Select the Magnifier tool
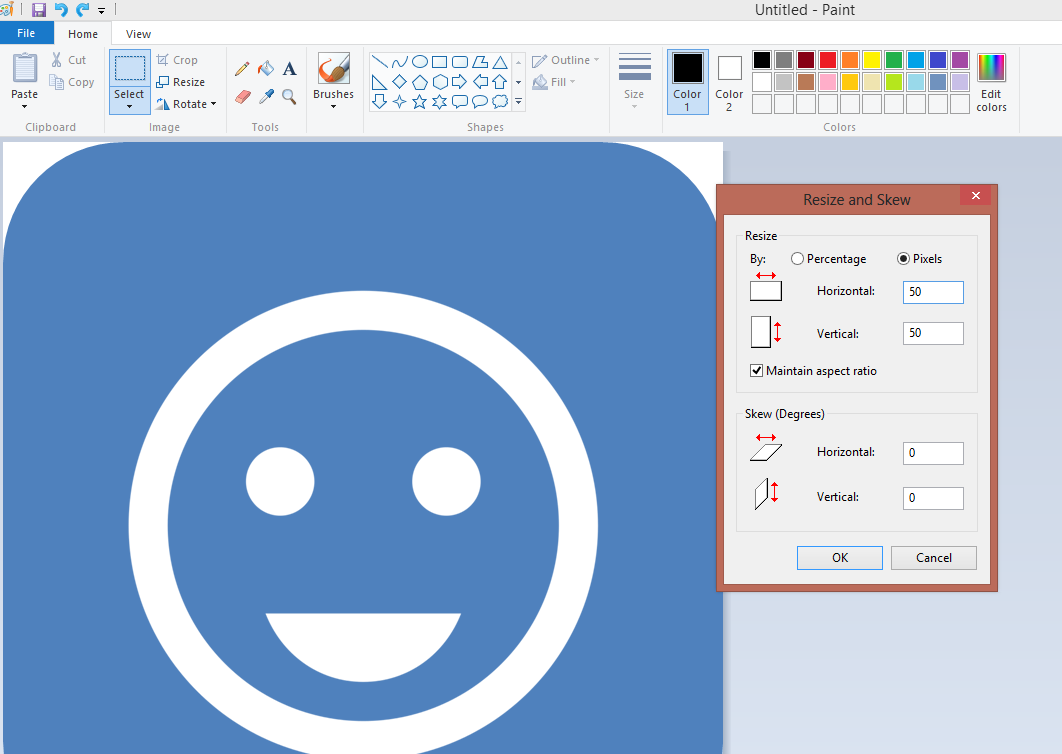1062x754 pixels. point(289,97)
